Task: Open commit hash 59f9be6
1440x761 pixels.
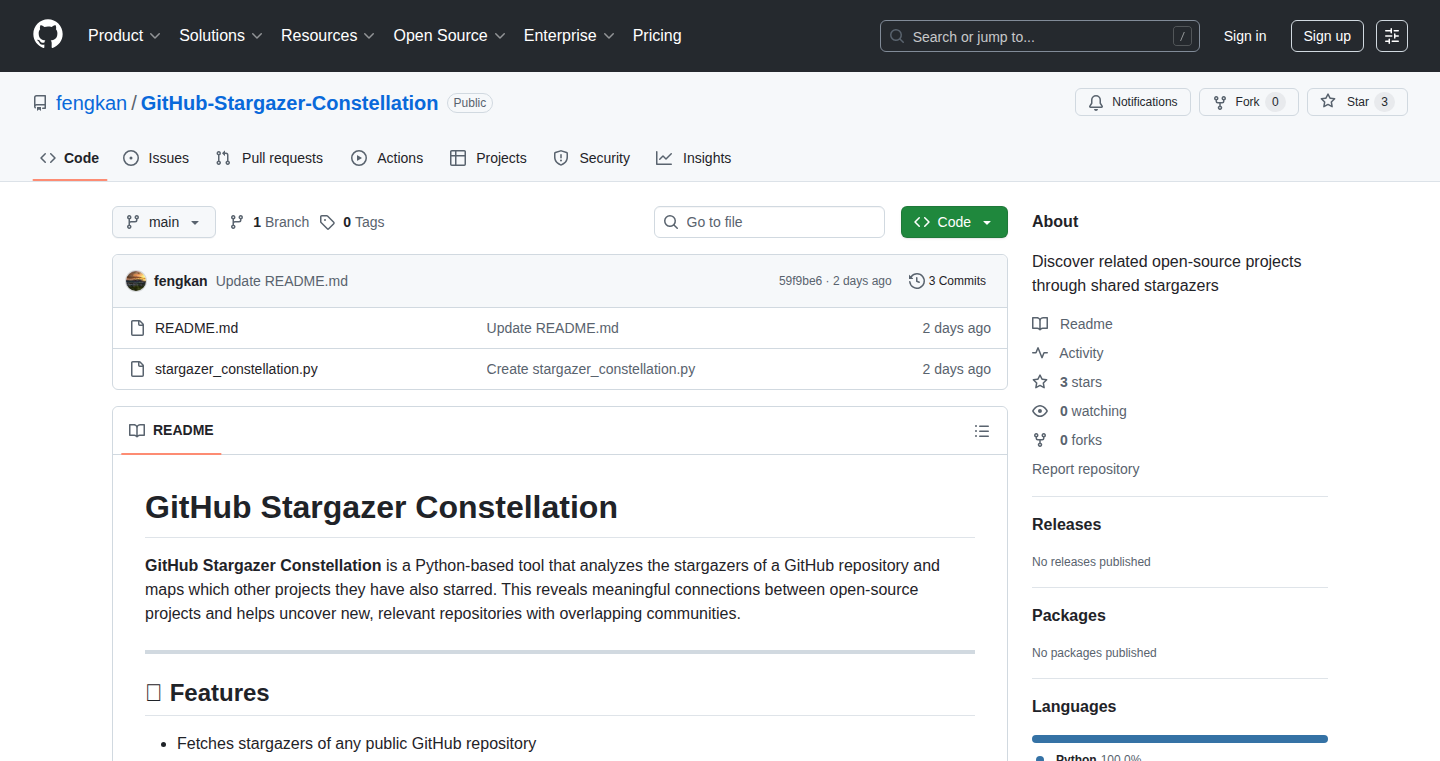Action: (x=800, y=281)
